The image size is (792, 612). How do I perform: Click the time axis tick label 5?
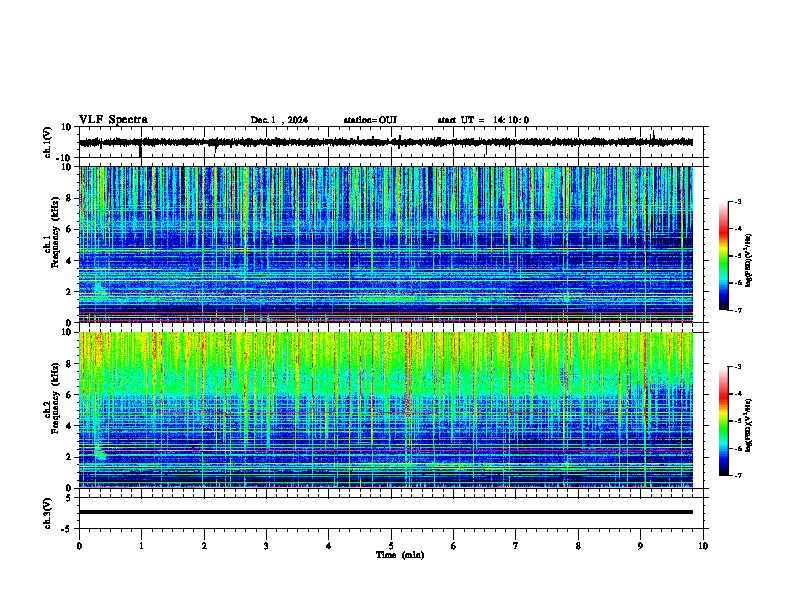(391, 546)
